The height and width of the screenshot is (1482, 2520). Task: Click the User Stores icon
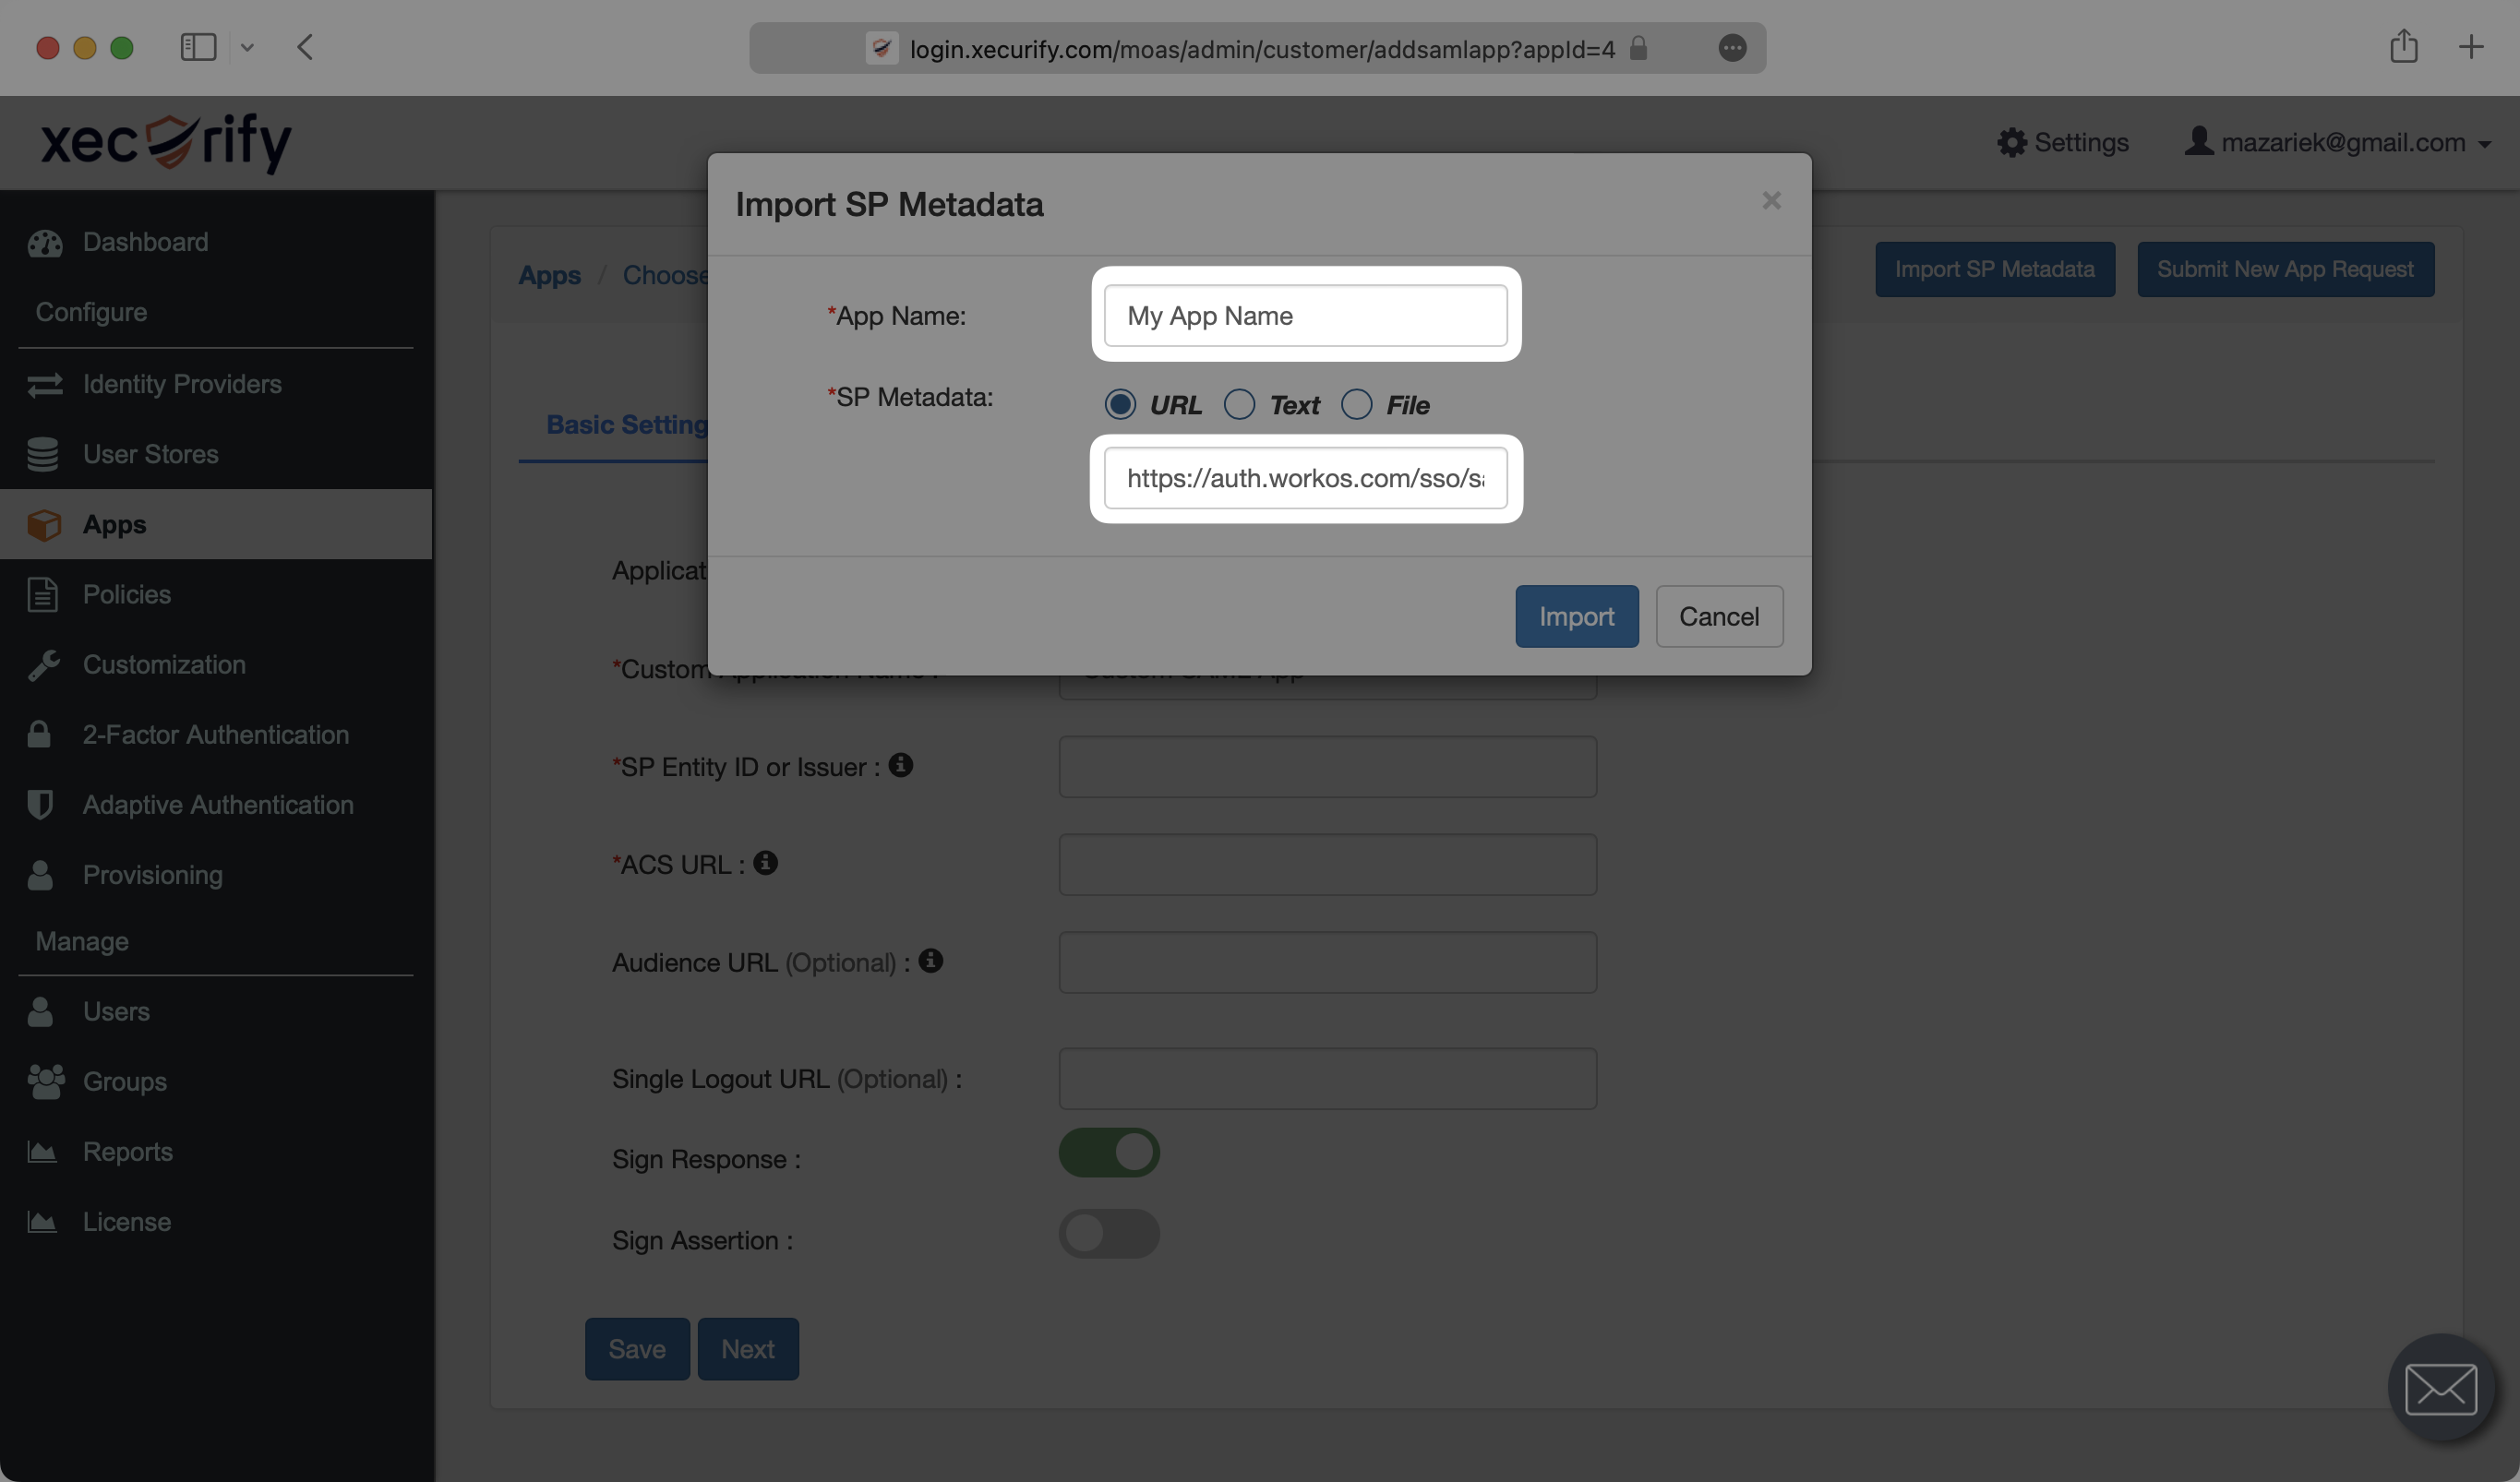pyautogui.click(x=42, y=453)
